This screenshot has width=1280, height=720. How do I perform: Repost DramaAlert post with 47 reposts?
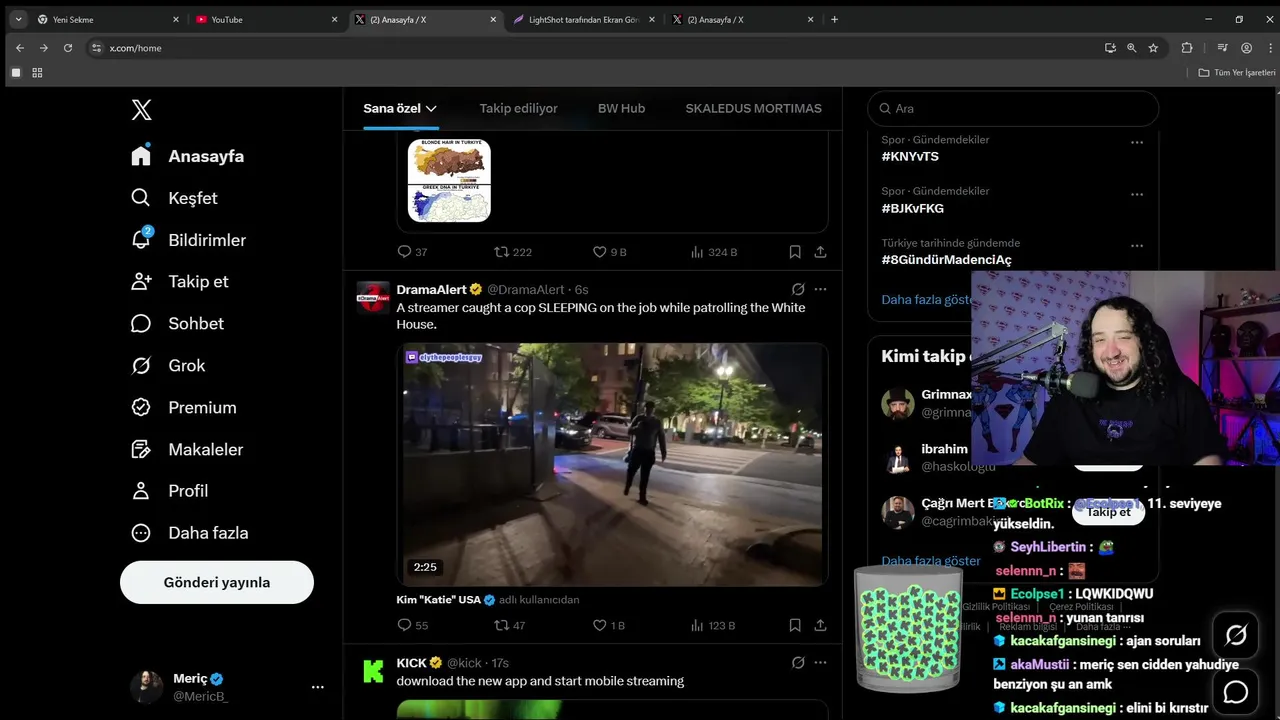(x=509, y=625)
